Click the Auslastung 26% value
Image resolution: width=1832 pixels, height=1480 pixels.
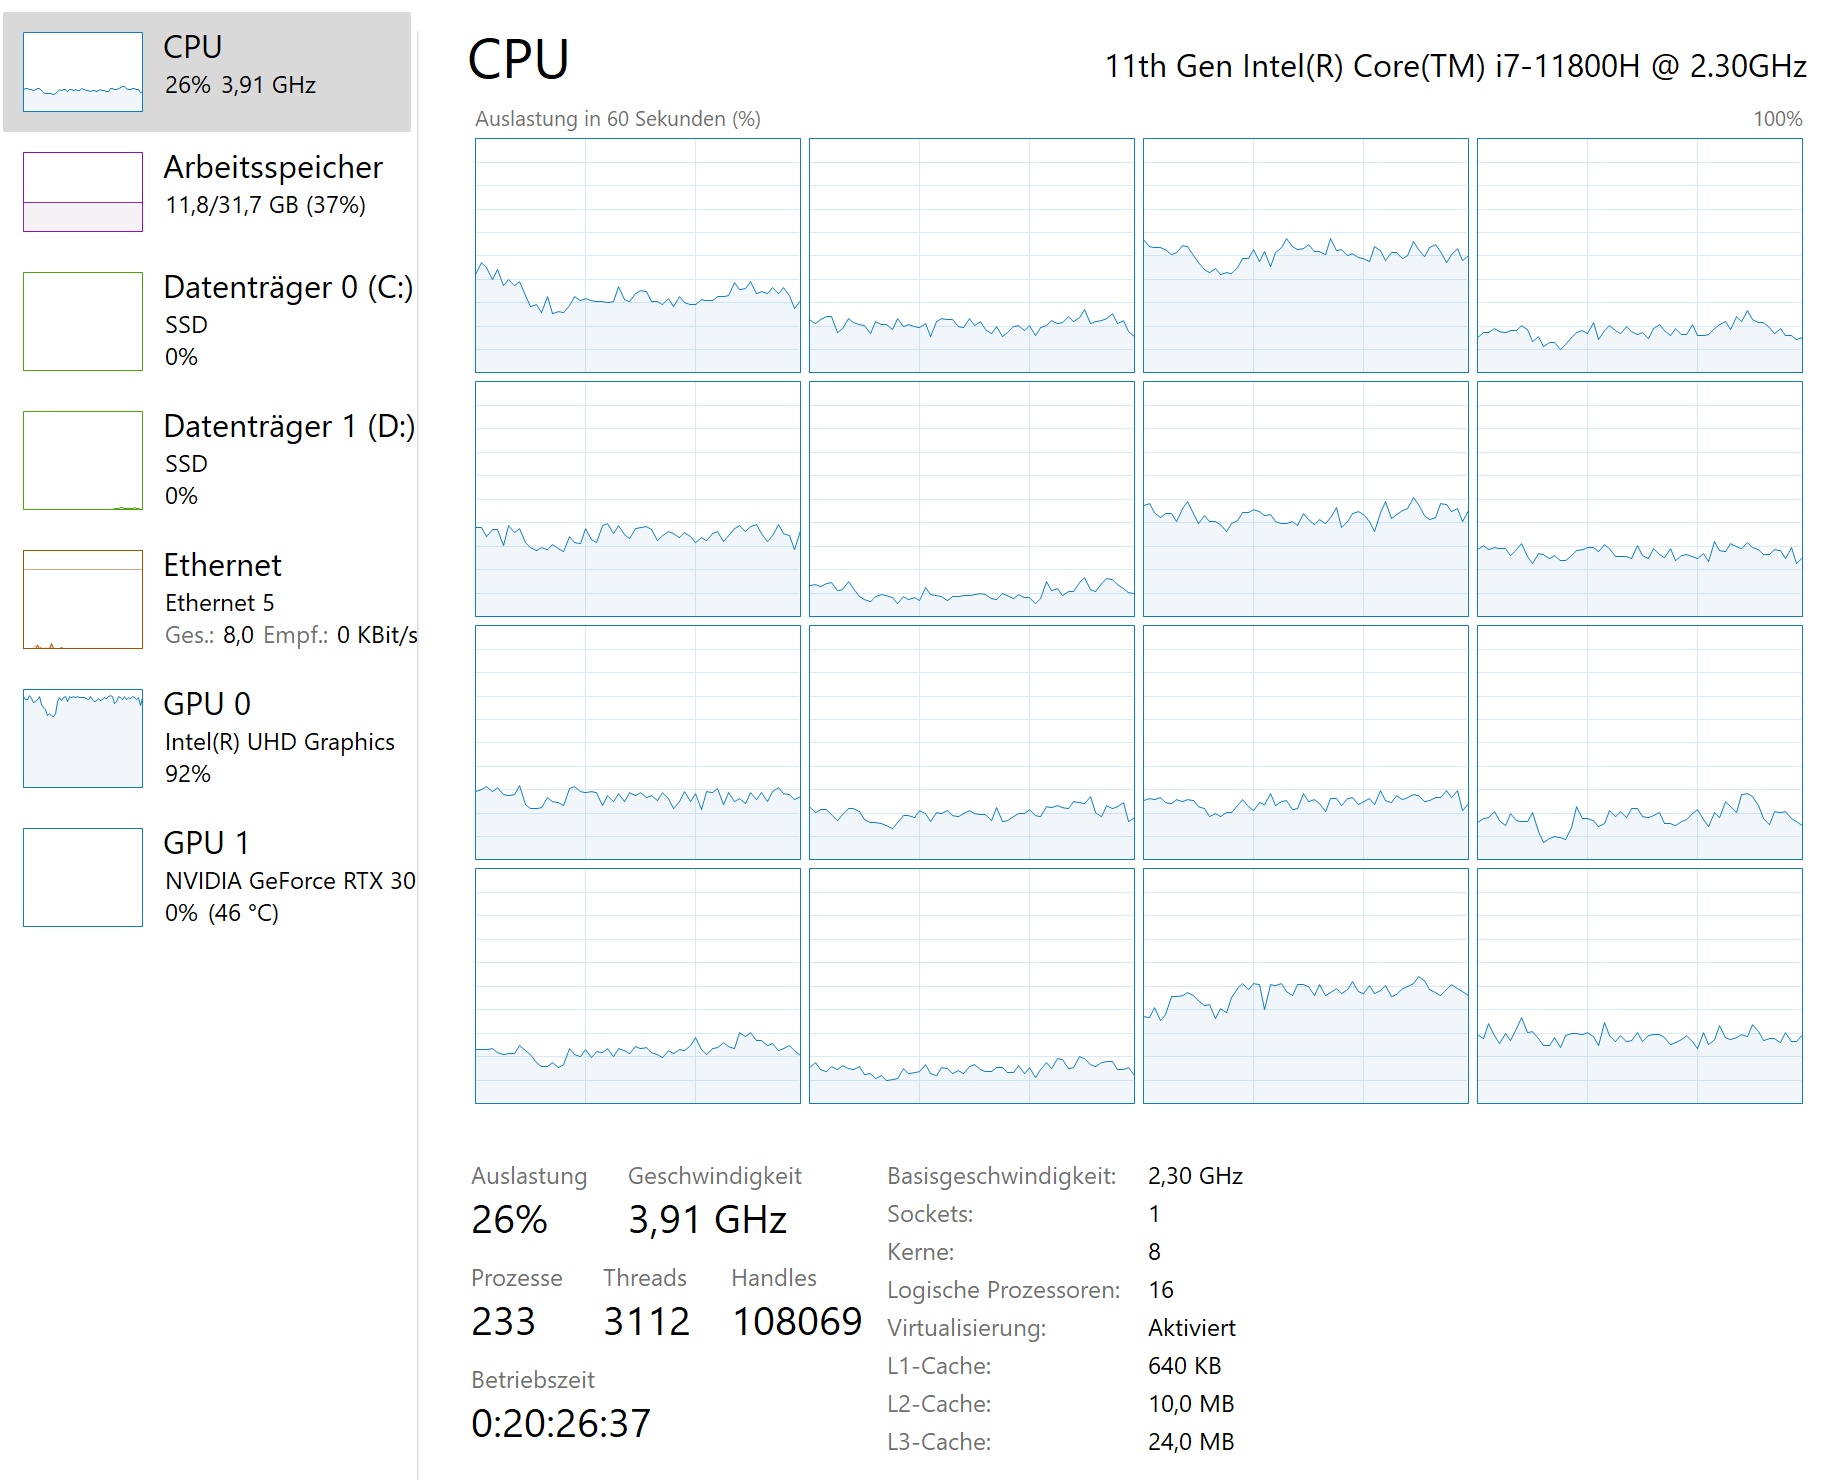[509, 1220]
